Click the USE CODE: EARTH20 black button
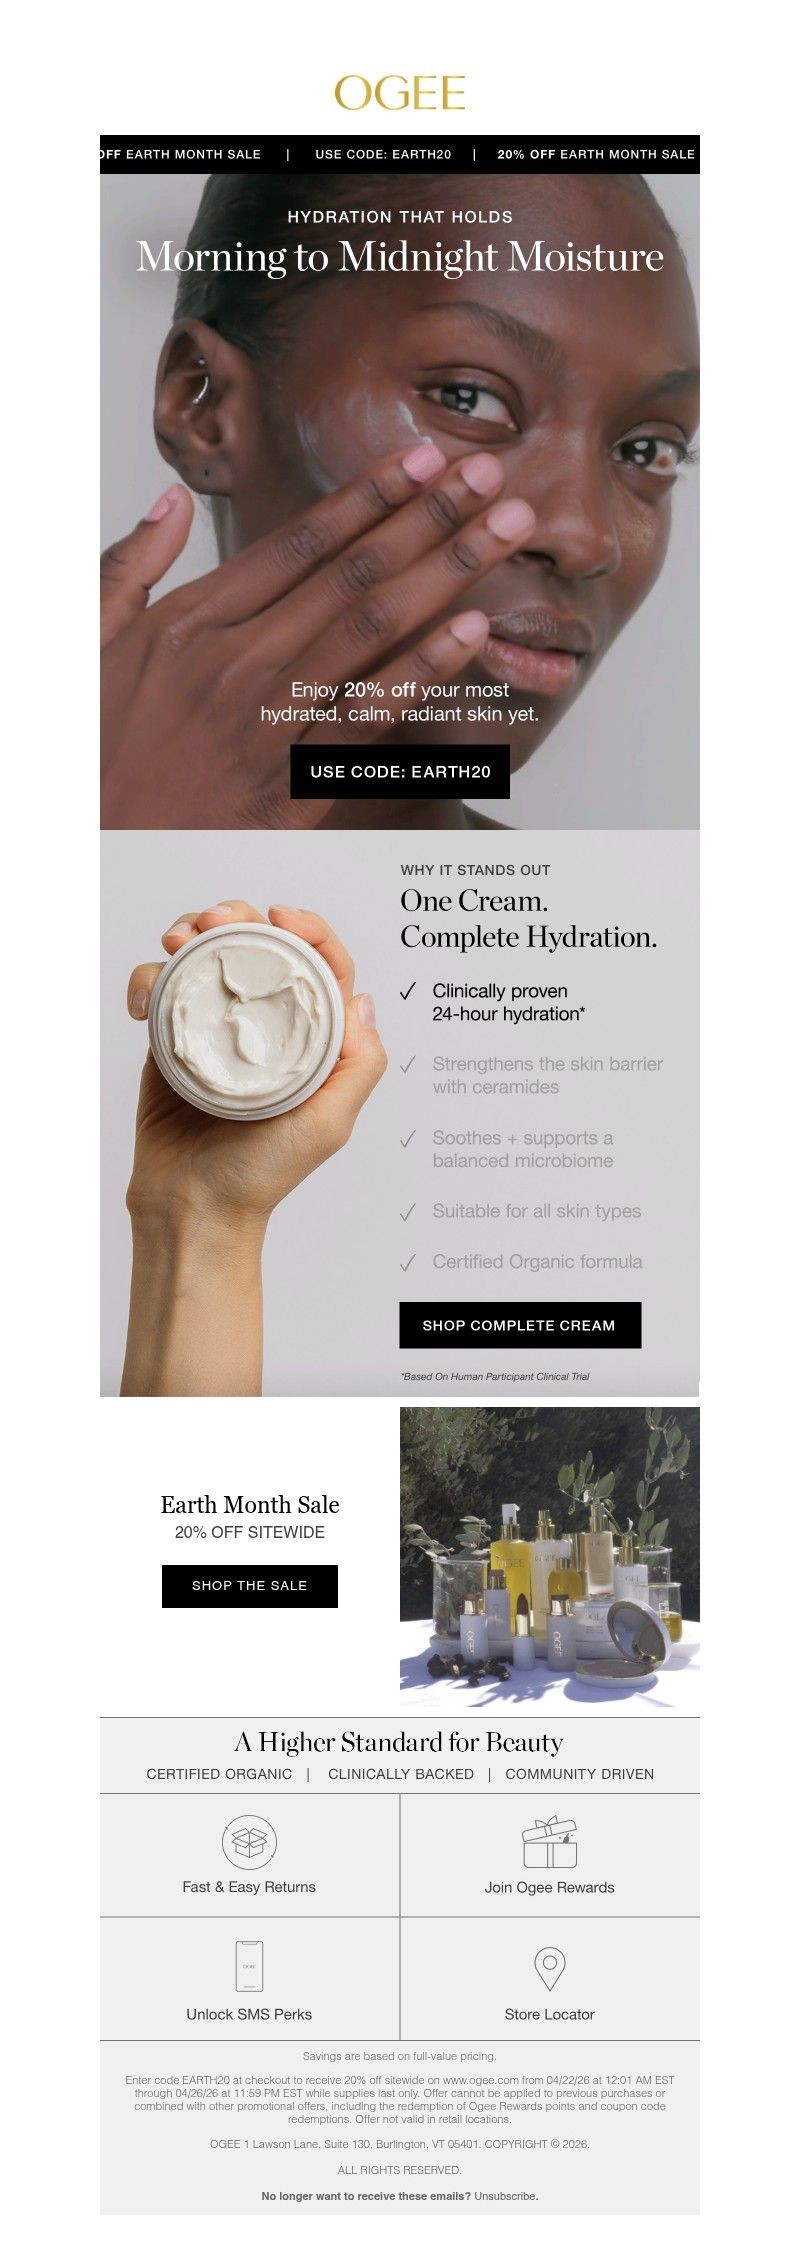This screenshot has height=2253, width=800. pyautogui.click(x=400, y=771)
